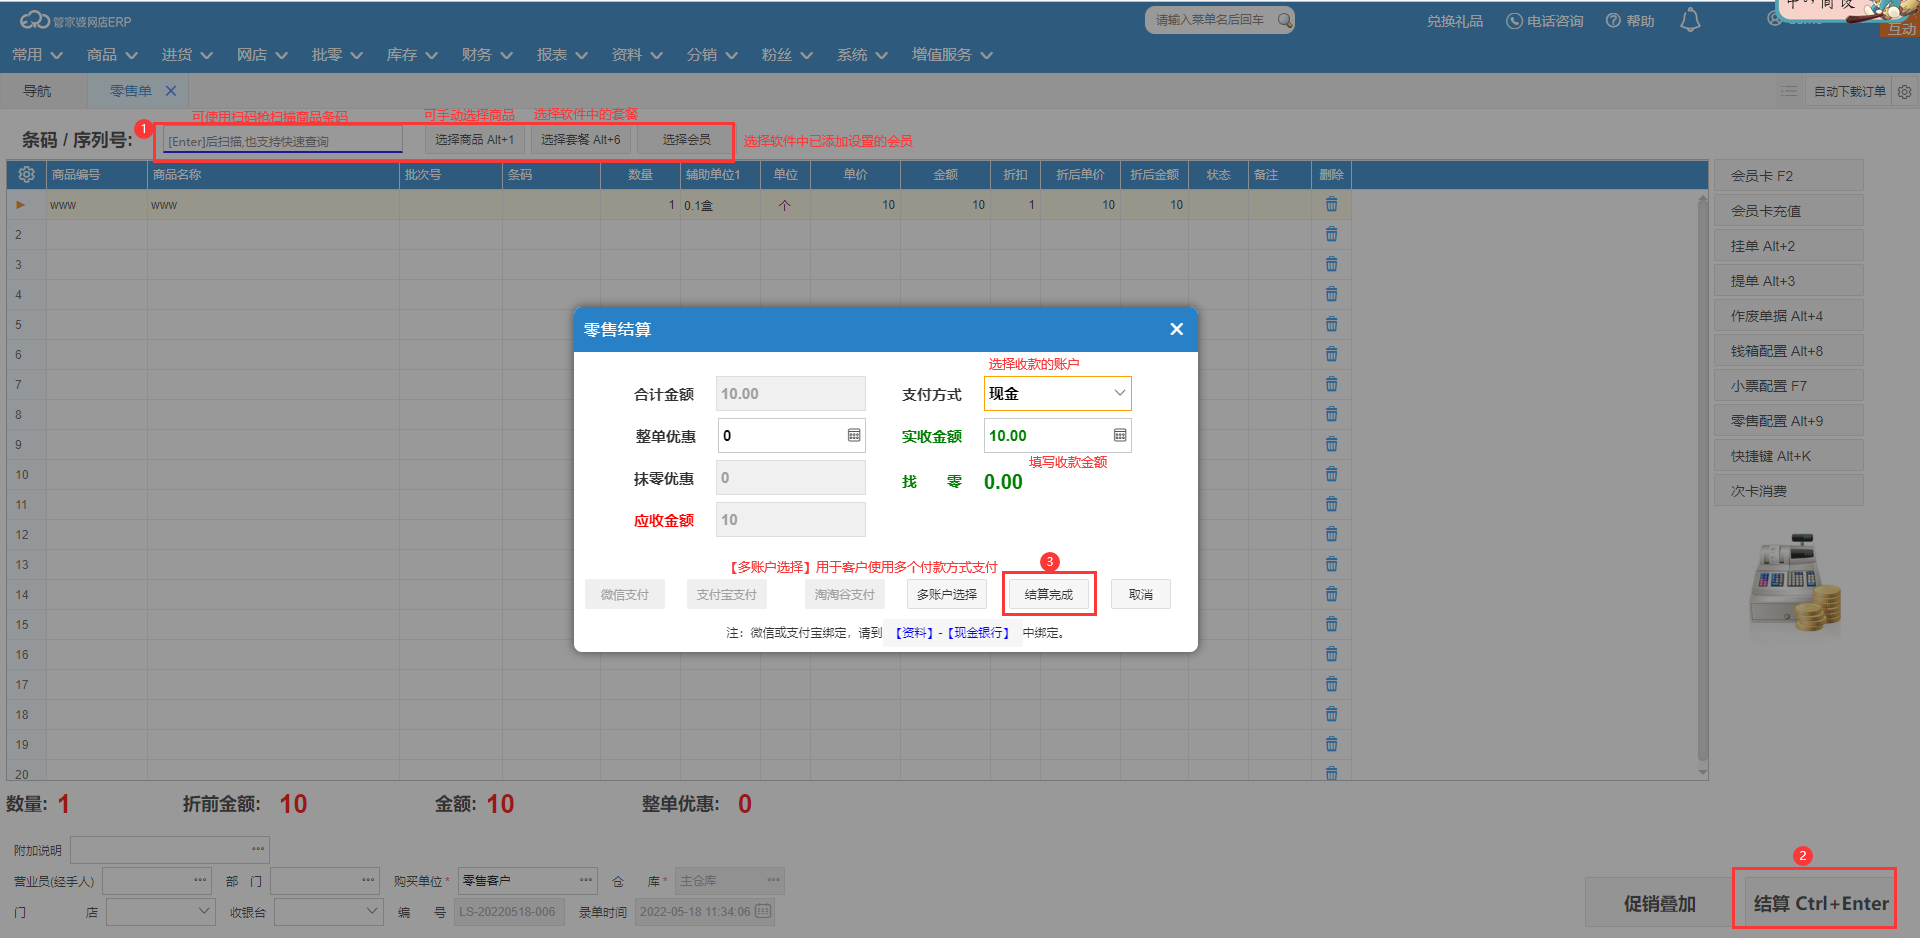The width and height of the screenshot is (1920, 938).
Task: Open the grid column settings gear icon
Action: [26, 175]
